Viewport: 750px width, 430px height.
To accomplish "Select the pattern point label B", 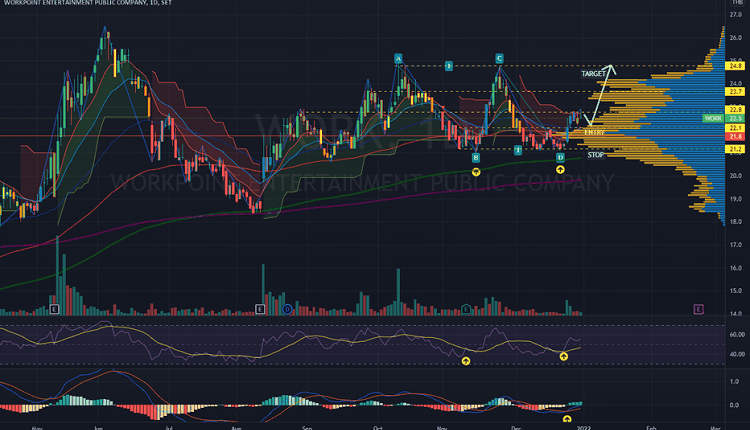I will (475, 157).
